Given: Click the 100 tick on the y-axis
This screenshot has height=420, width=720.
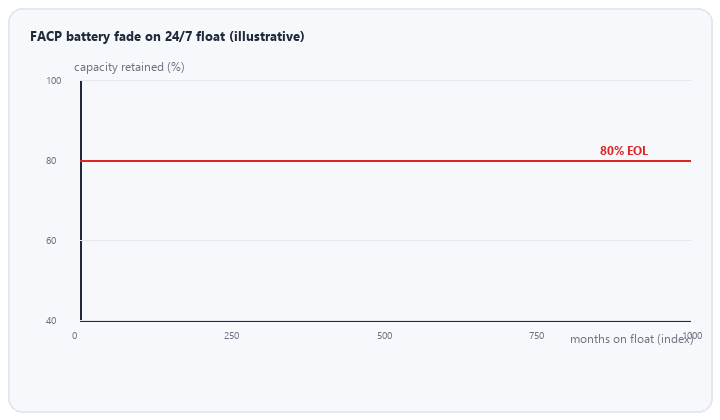Looking at the screenshot, I should point(53,81).
